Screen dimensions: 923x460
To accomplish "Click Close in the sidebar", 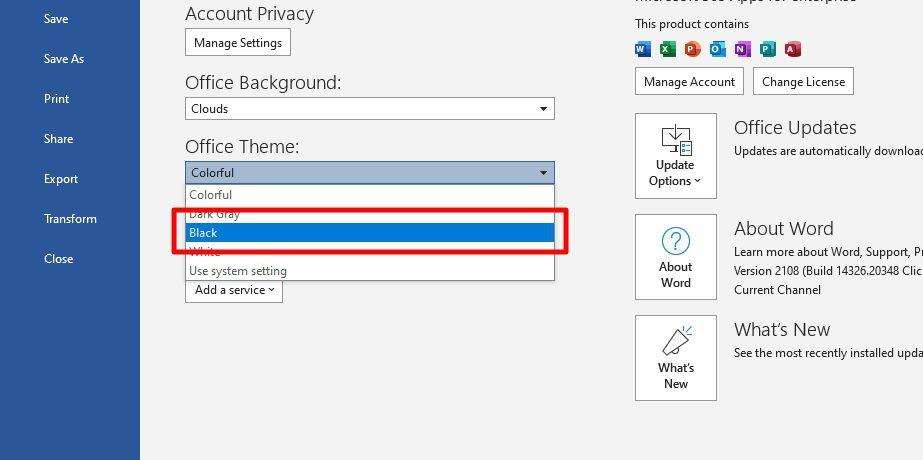I will point(58,259).
